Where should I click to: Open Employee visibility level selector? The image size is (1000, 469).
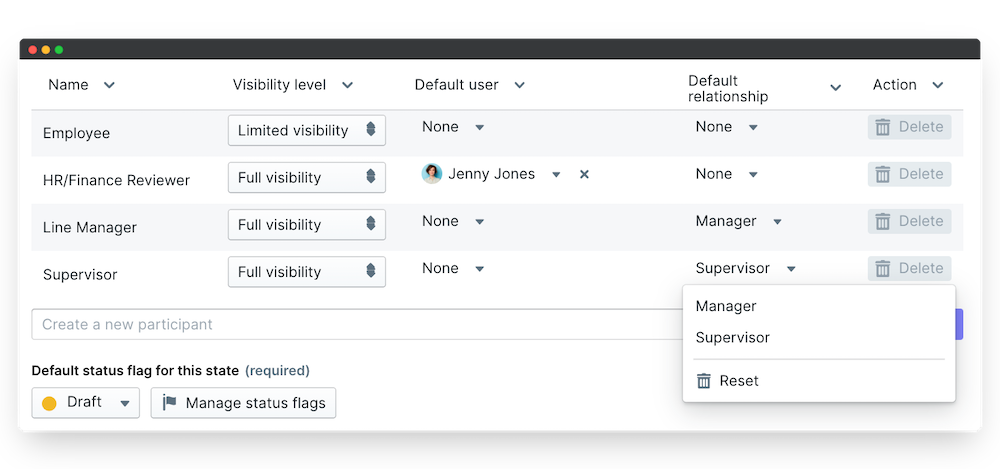coord(306,130)
